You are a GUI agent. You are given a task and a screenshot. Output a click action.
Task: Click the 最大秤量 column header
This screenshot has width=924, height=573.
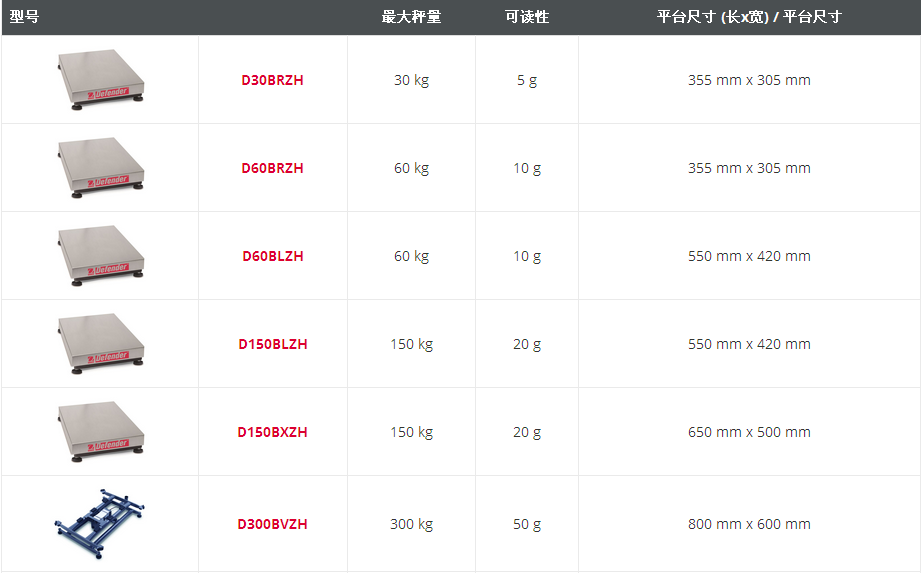click(411, 17)
